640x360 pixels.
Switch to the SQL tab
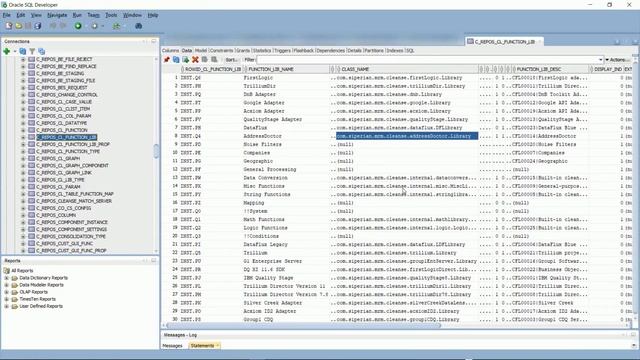click(410, 51)
